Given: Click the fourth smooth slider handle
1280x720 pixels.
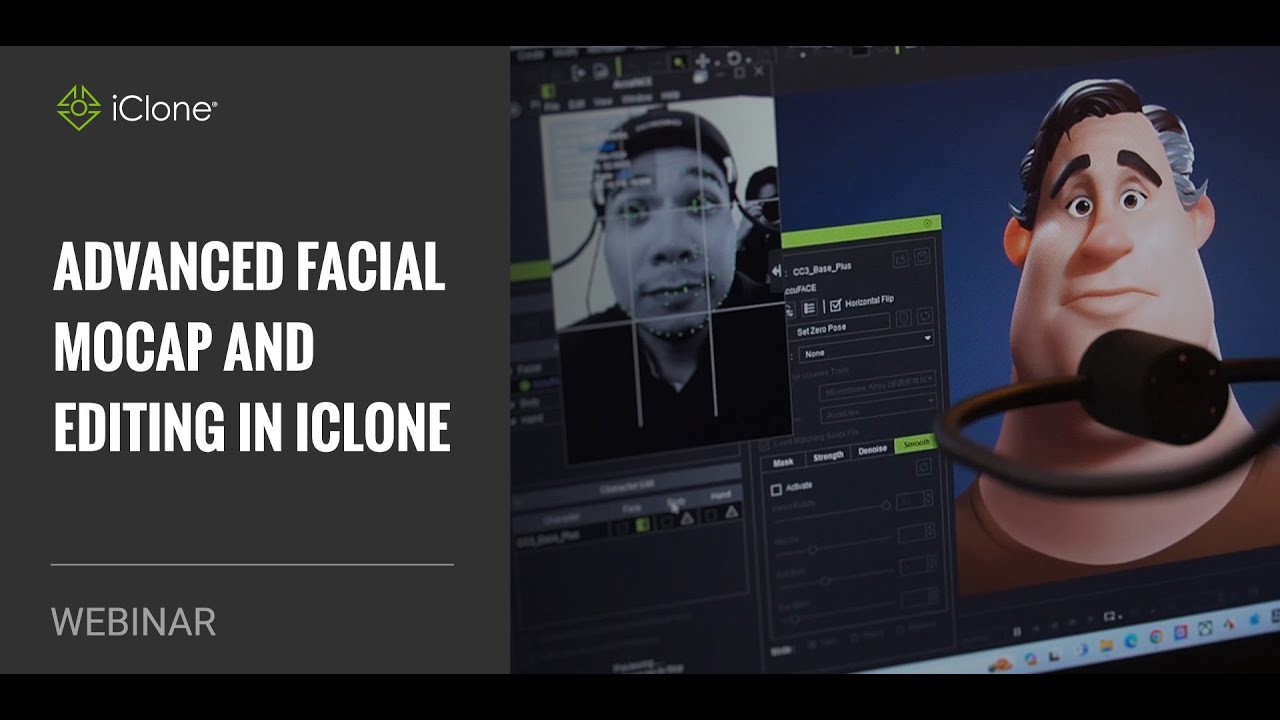Looking at the screenshot, I should 795,619.
